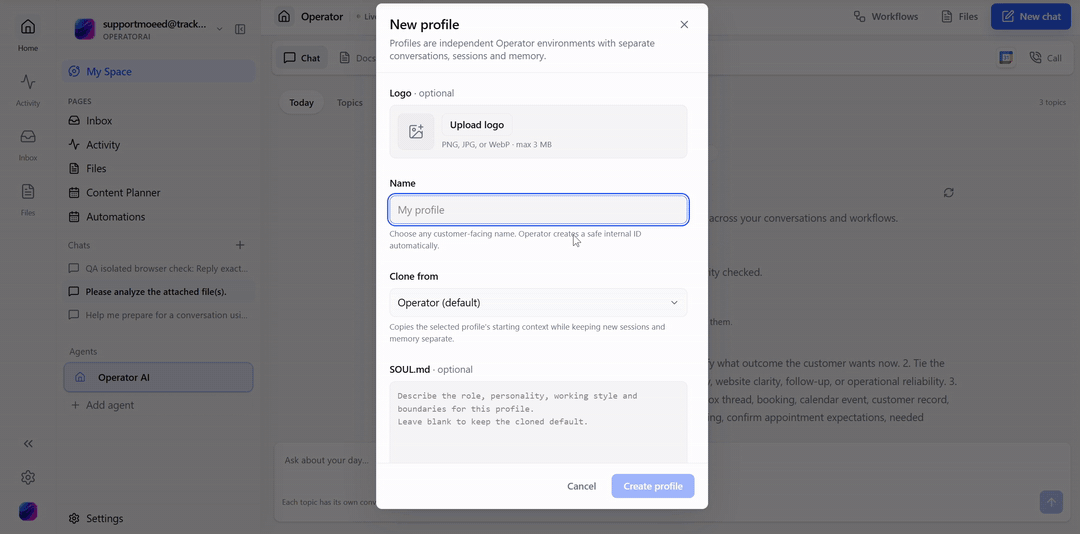This screenshot has width=1080, height=534.
Task: Add a new chat with plus icon
Action: coord(240,245)
